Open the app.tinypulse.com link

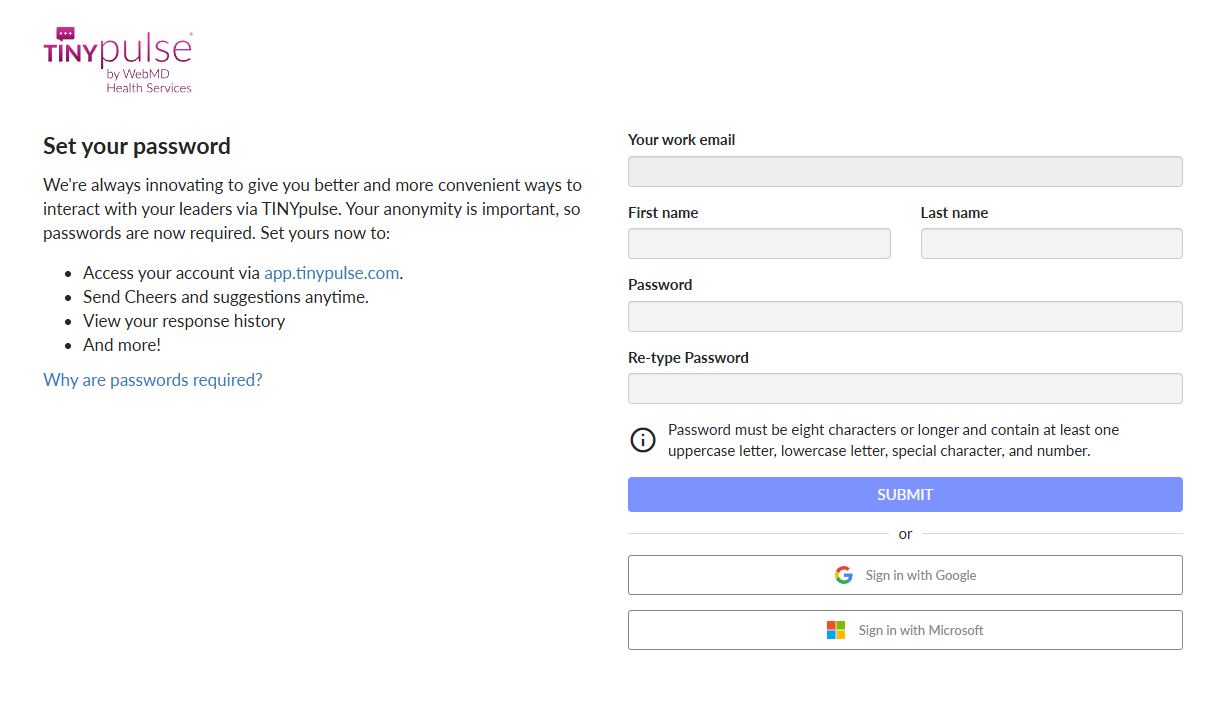(331, 273)
